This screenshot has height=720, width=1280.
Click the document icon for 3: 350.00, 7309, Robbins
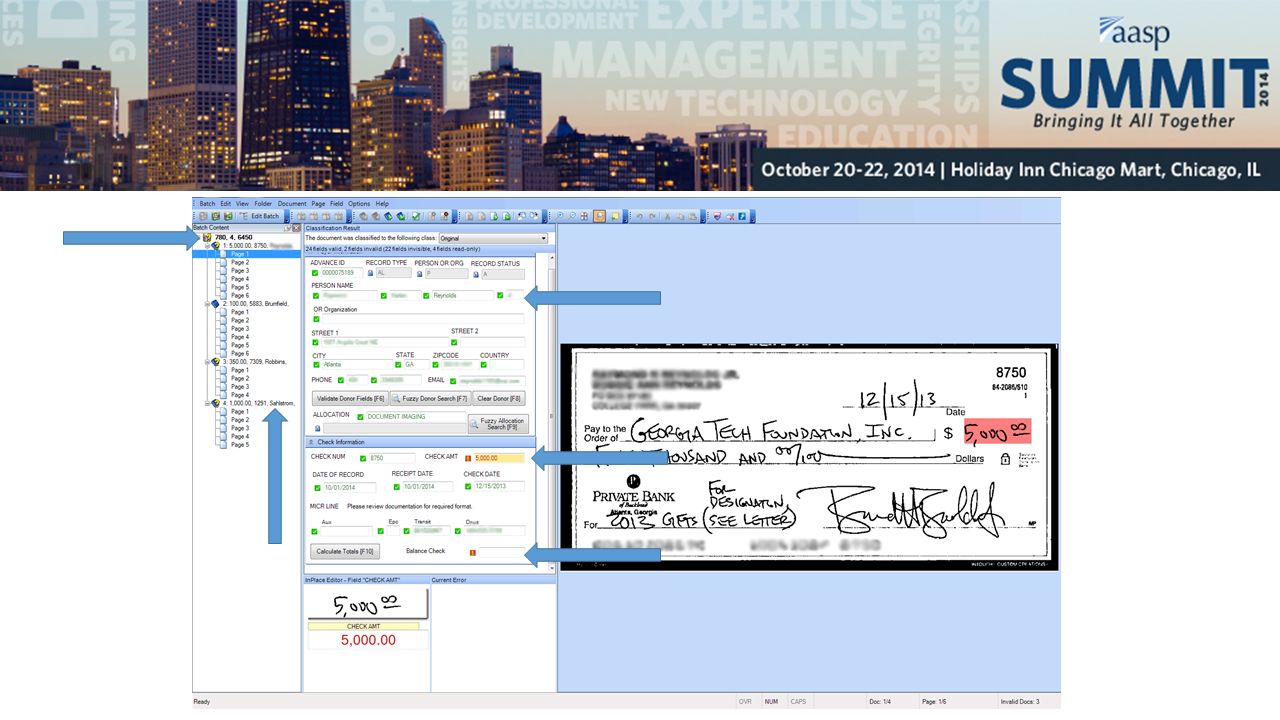coord(215,361)
